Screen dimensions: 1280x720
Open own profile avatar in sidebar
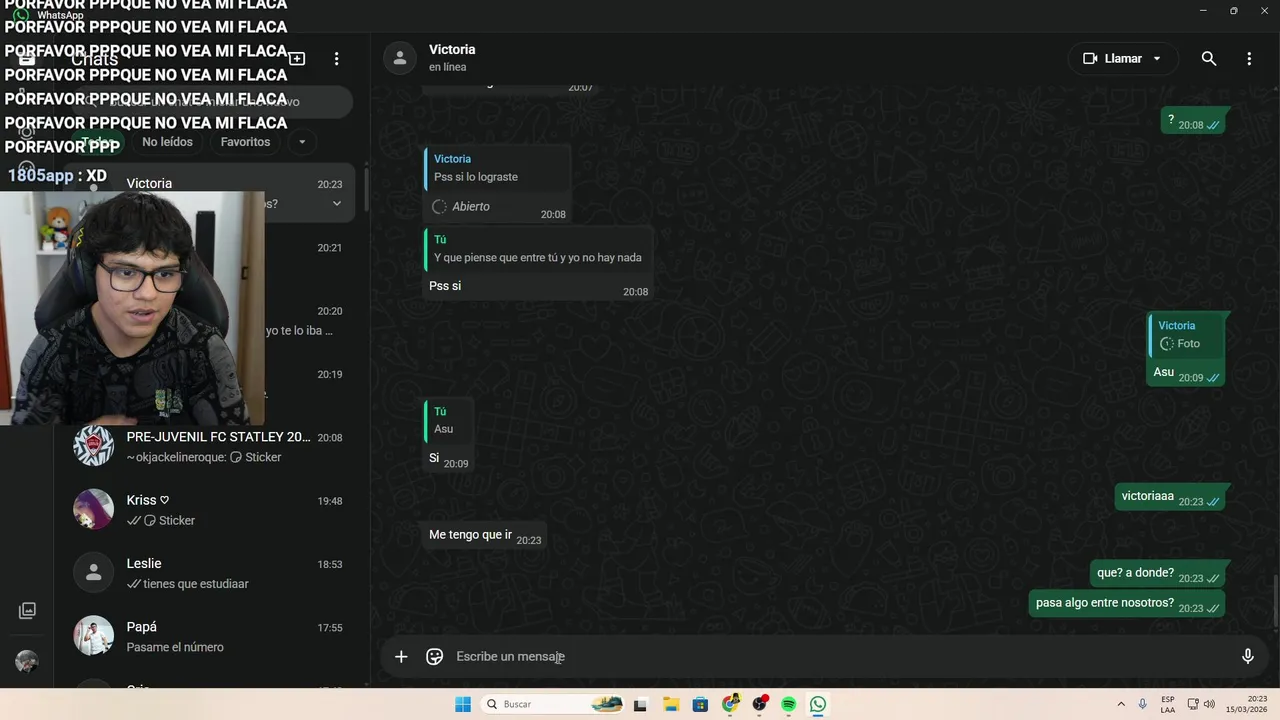[x=27, y=661]
